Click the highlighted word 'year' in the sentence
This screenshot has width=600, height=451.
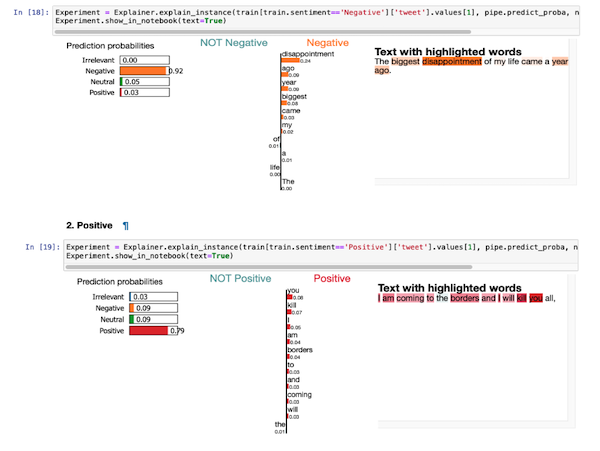point(560,62)
